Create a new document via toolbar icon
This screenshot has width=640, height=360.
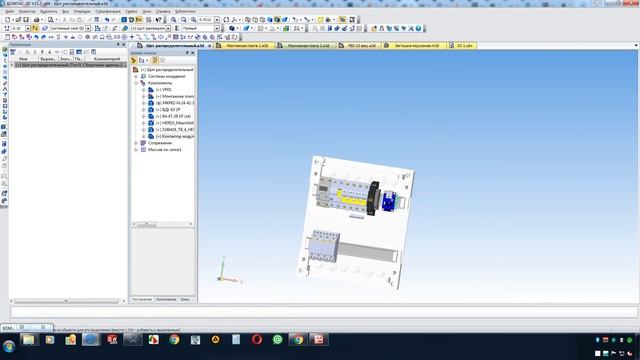coord(7,20)
